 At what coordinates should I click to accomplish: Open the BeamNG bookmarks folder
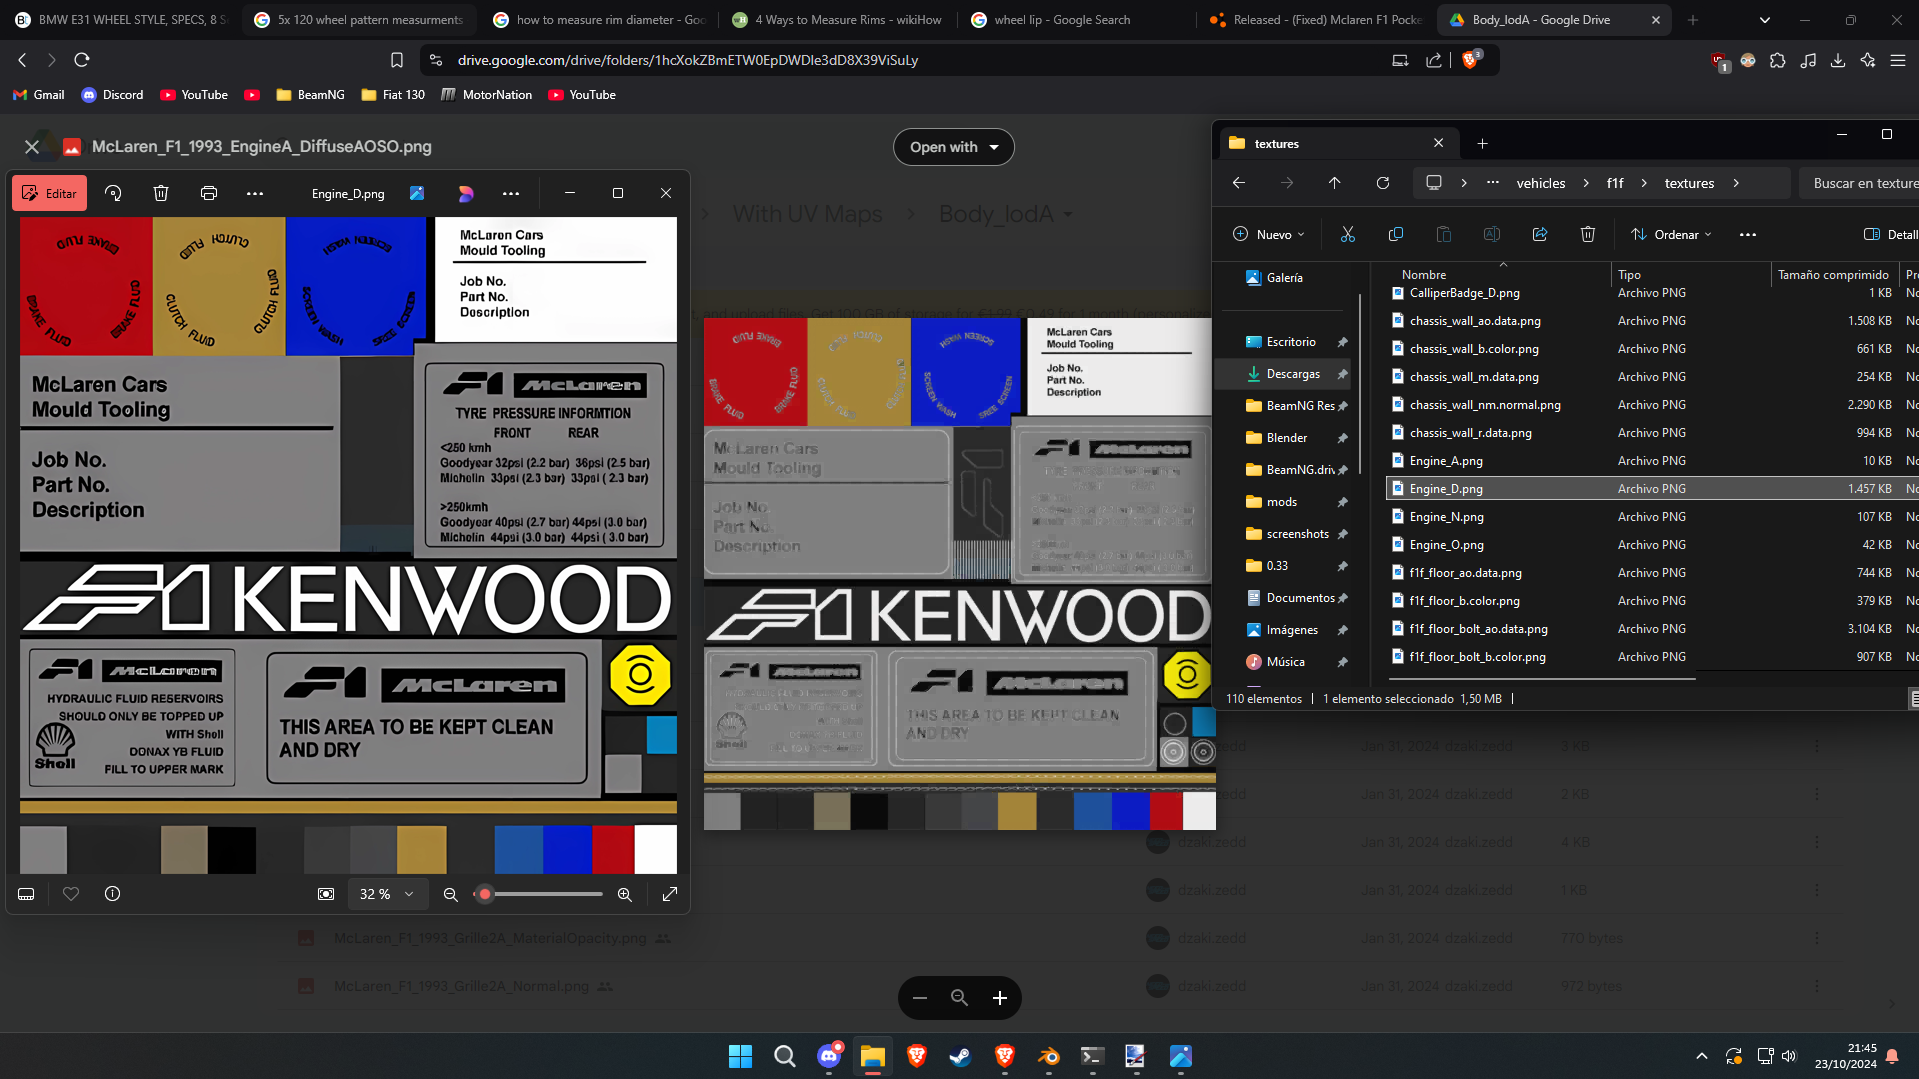pos(311,95)
